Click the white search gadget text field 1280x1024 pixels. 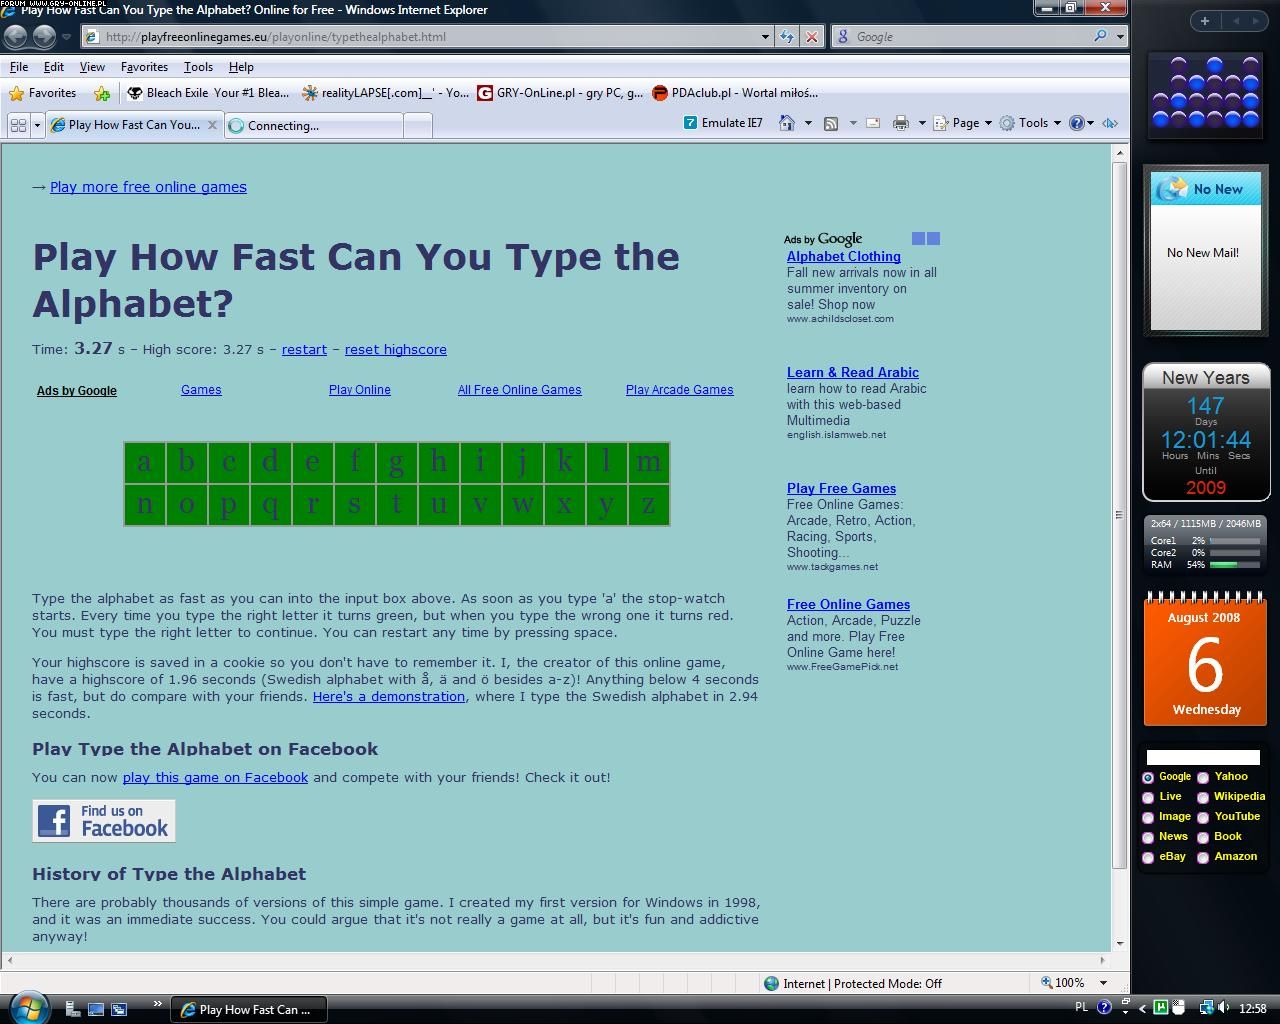click(1203, 757)
